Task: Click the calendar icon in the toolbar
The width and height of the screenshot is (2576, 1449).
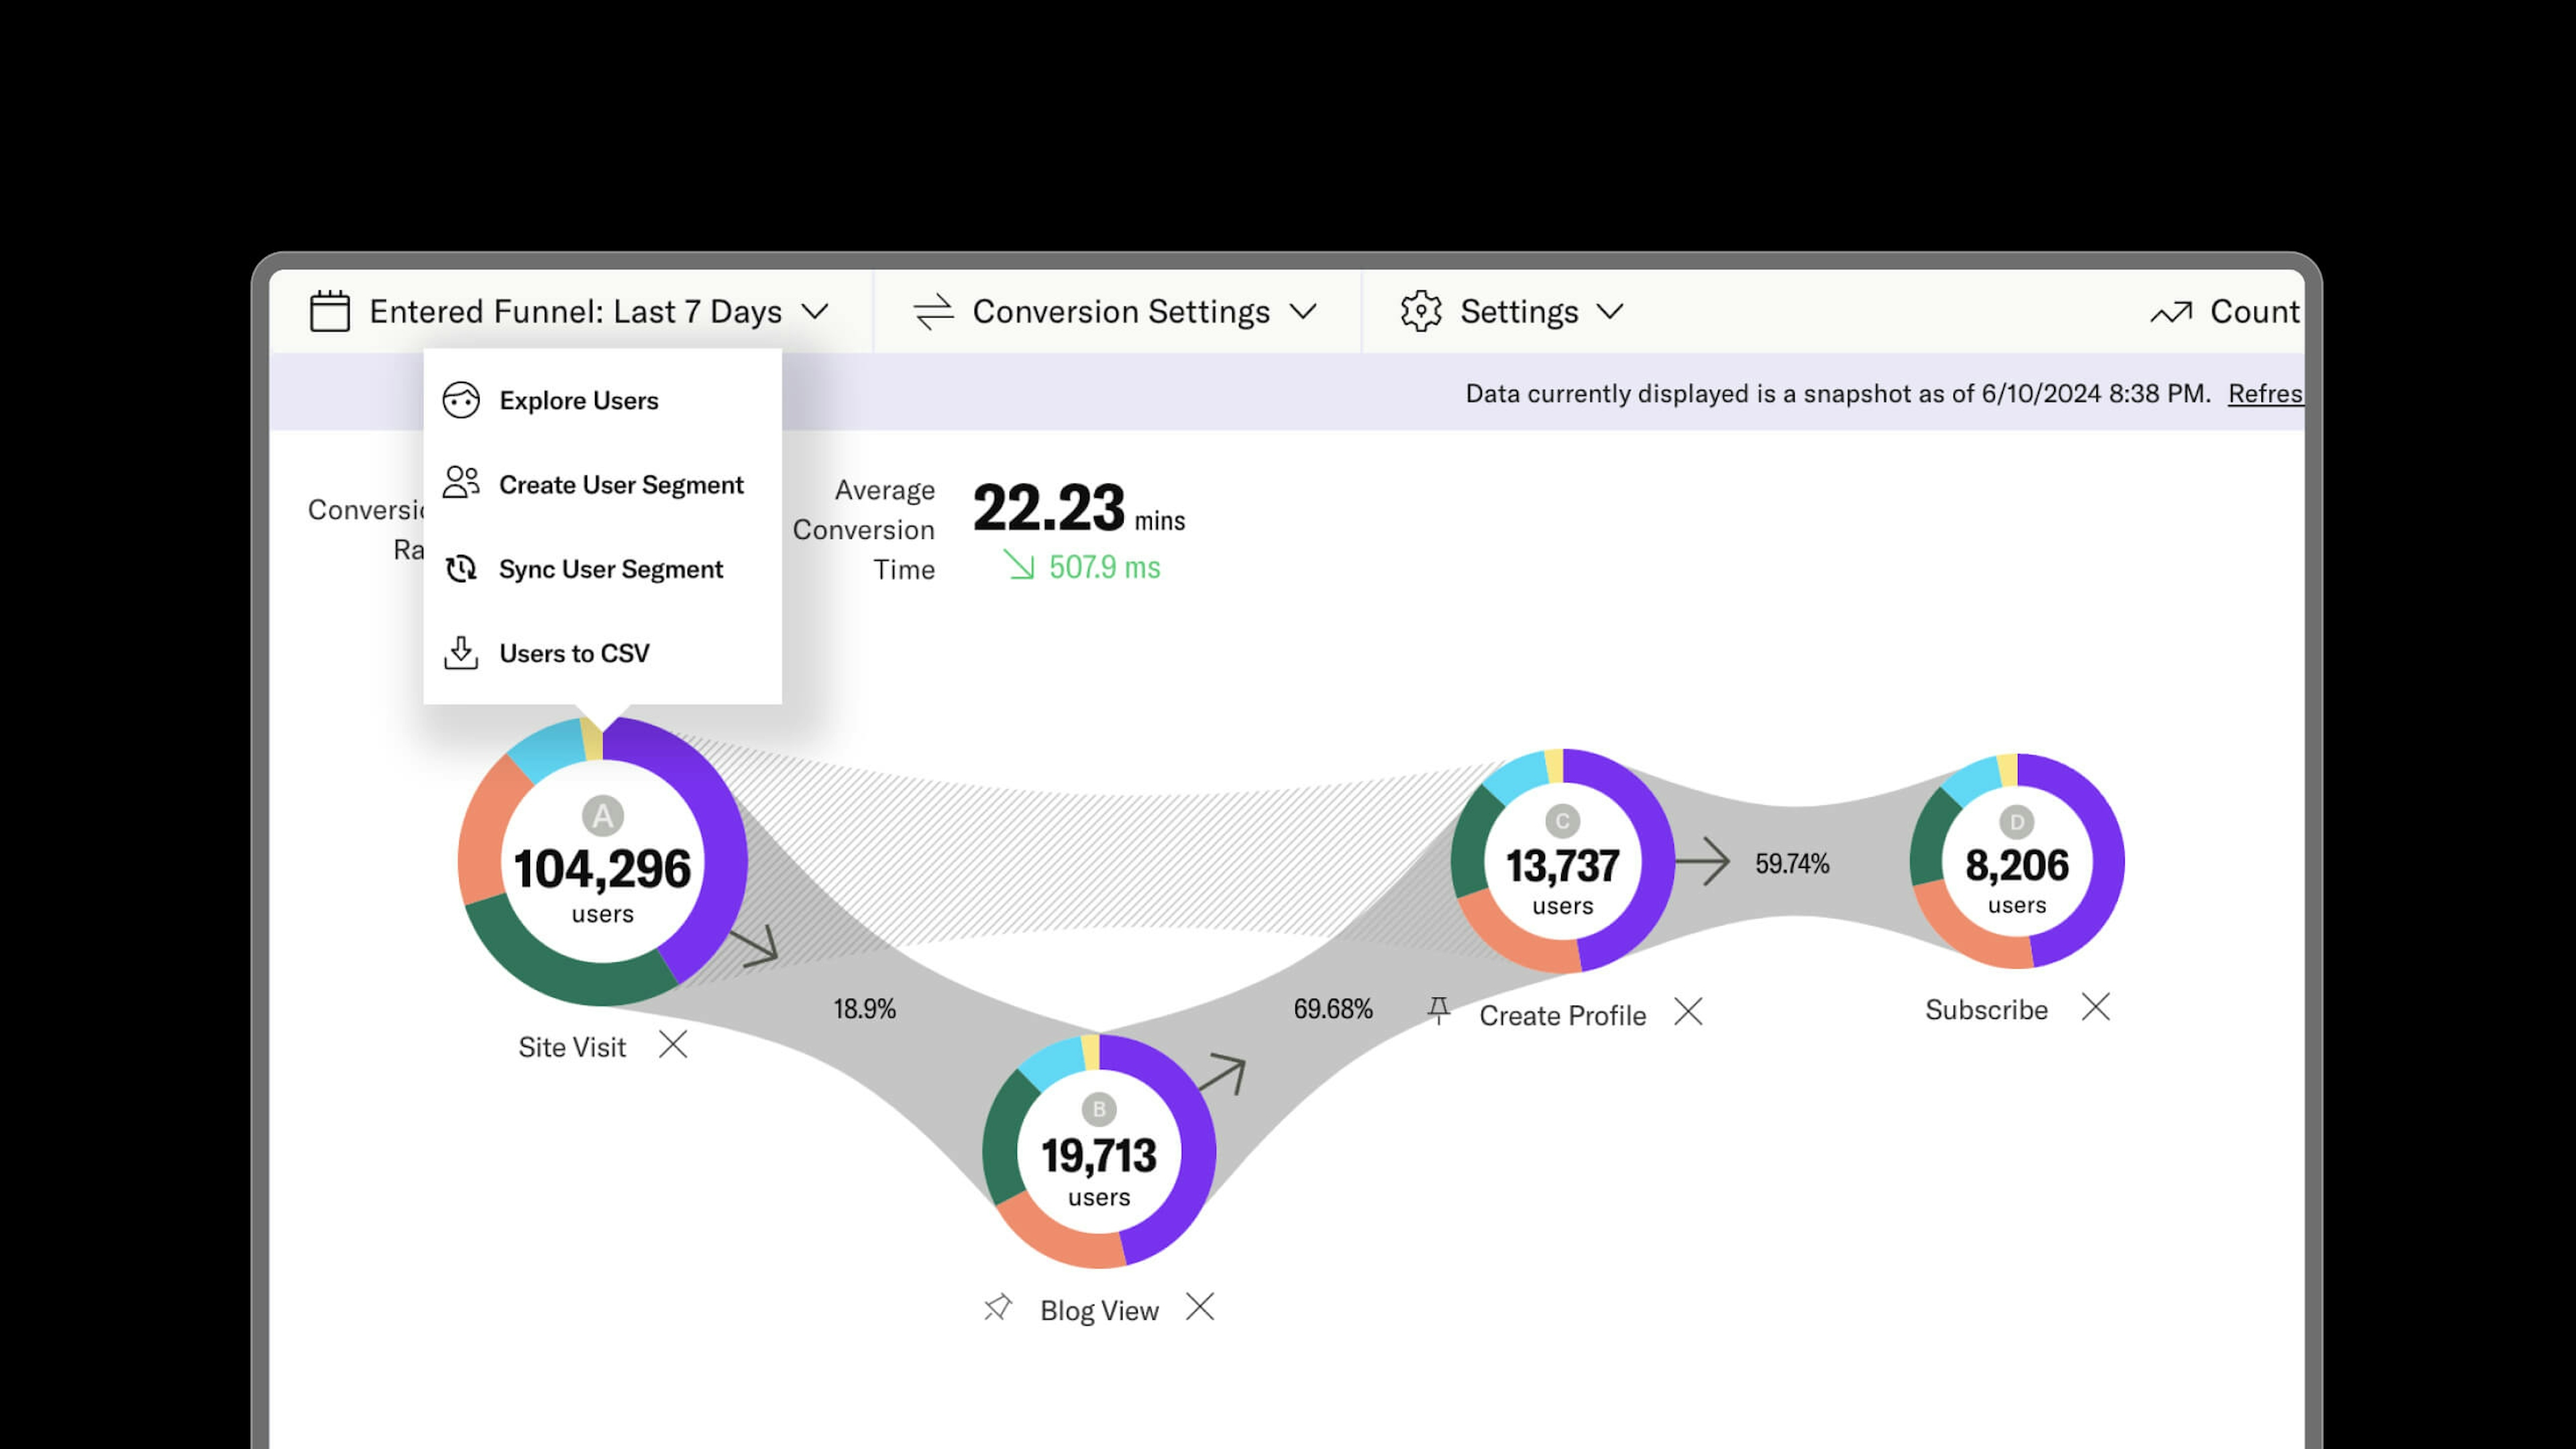Action: coord(329,311)
